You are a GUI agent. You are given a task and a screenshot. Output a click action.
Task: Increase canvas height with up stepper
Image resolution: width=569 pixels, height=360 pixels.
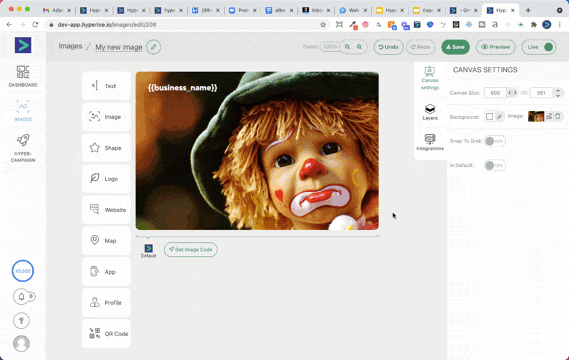pyautogui.click(x=558, y=90)
